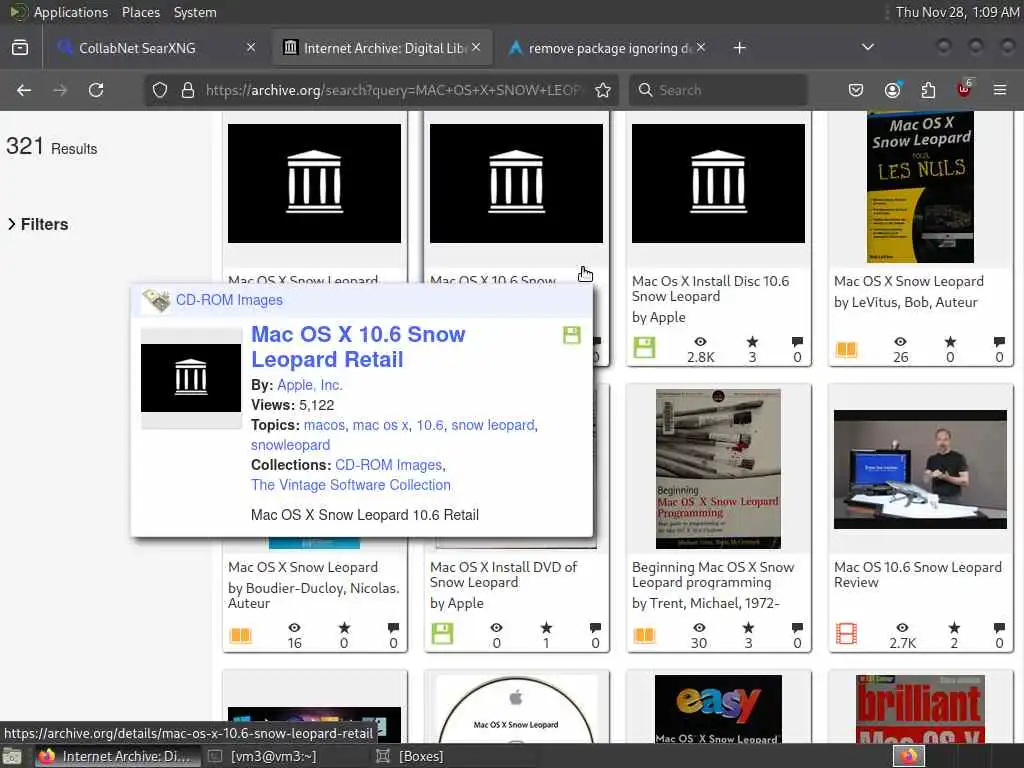1024x768 pixels.
Task: Show site security lock information
Action: click(188, 90)
